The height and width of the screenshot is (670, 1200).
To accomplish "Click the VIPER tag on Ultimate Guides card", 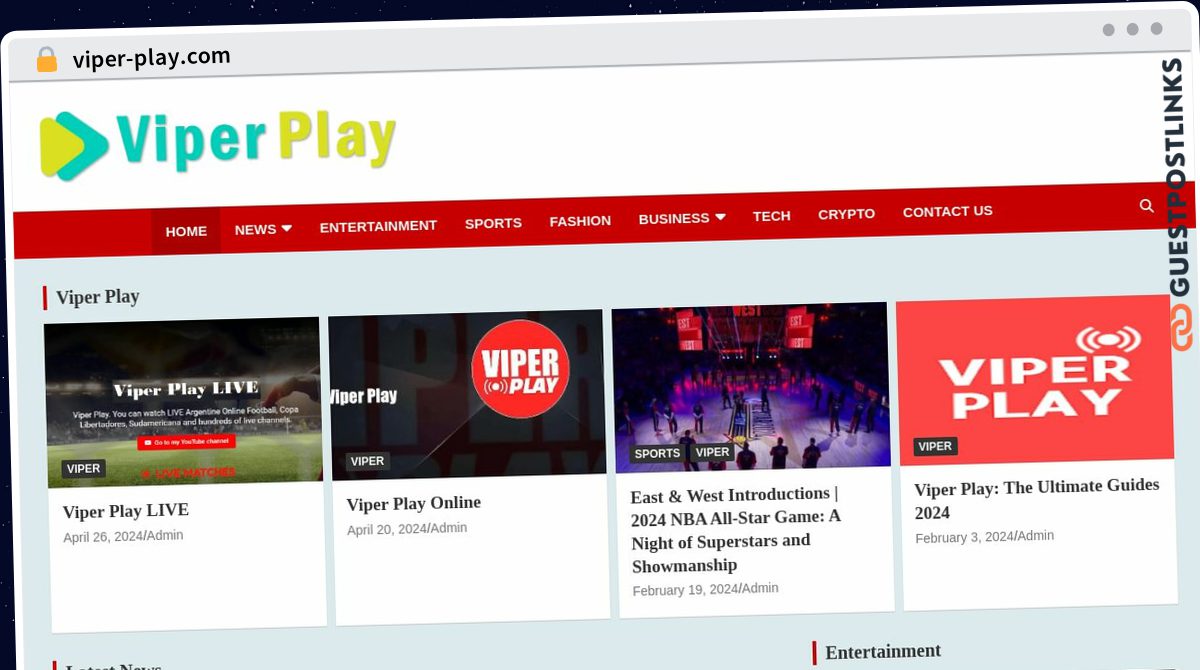I will [935, 446].
